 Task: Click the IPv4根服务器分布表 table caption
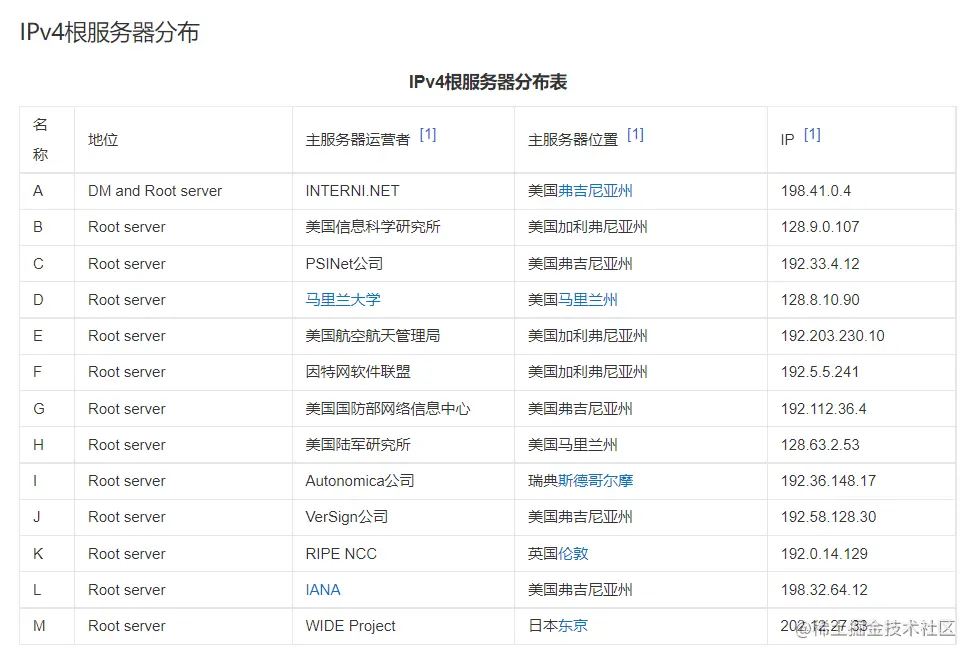click(488, 82)
